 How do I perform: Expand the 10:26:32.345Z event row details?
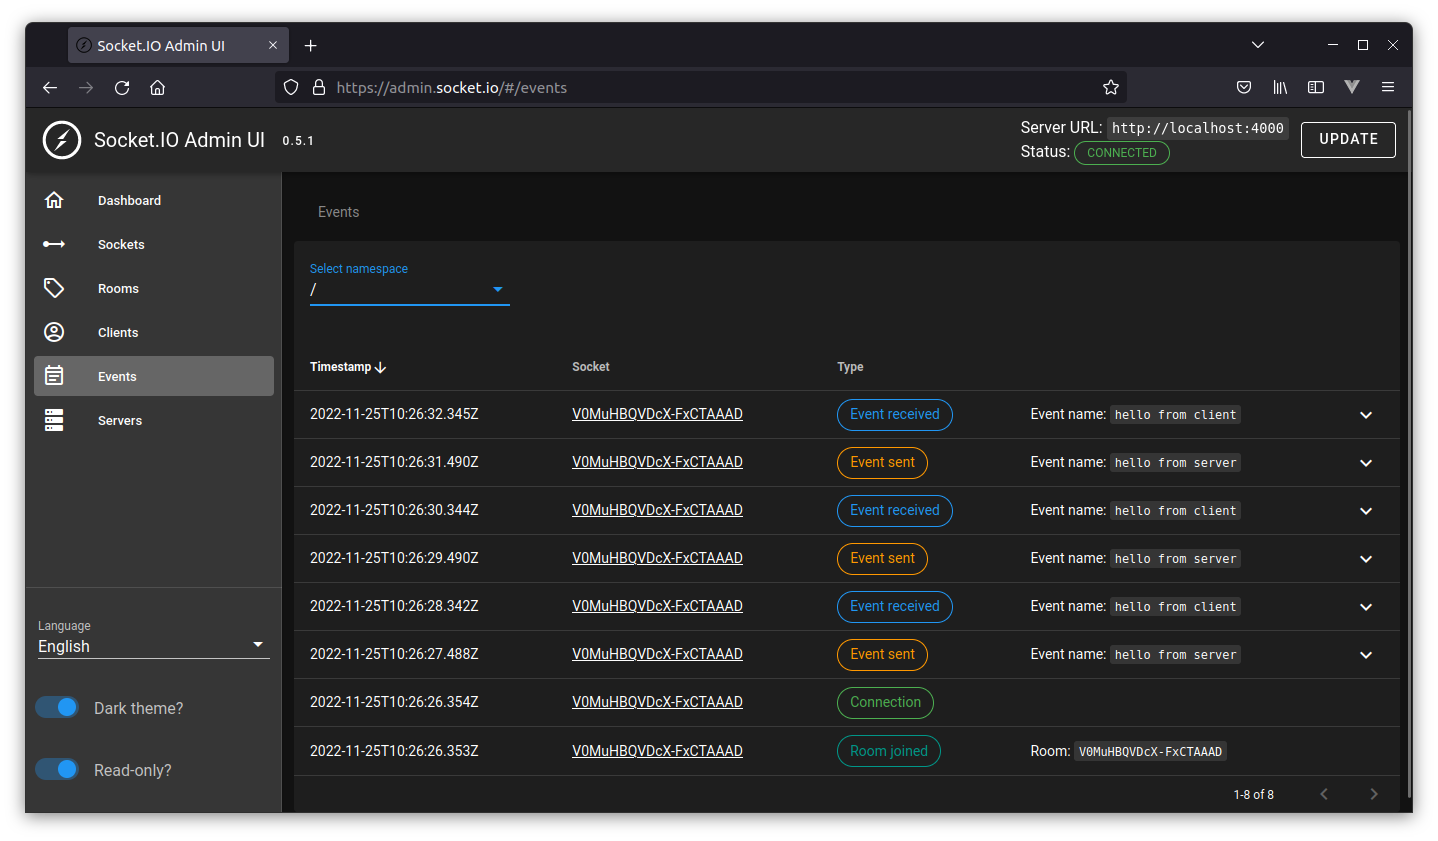click(x=1366, y=415)
